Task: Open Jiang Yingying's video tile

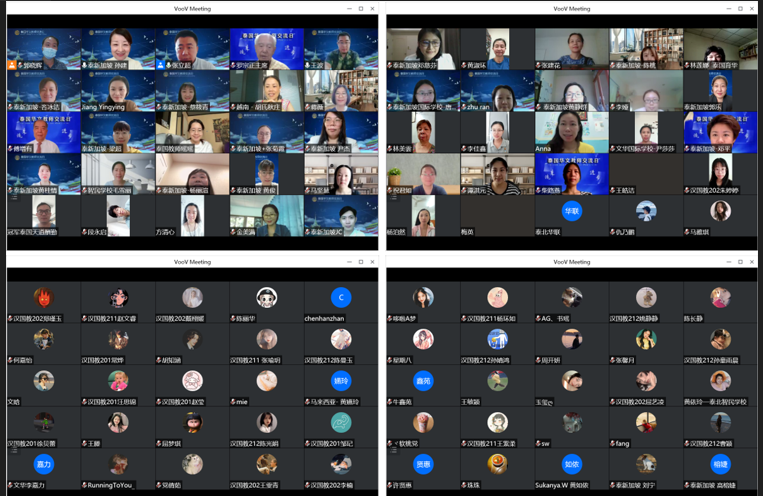Action: (118, 91)
